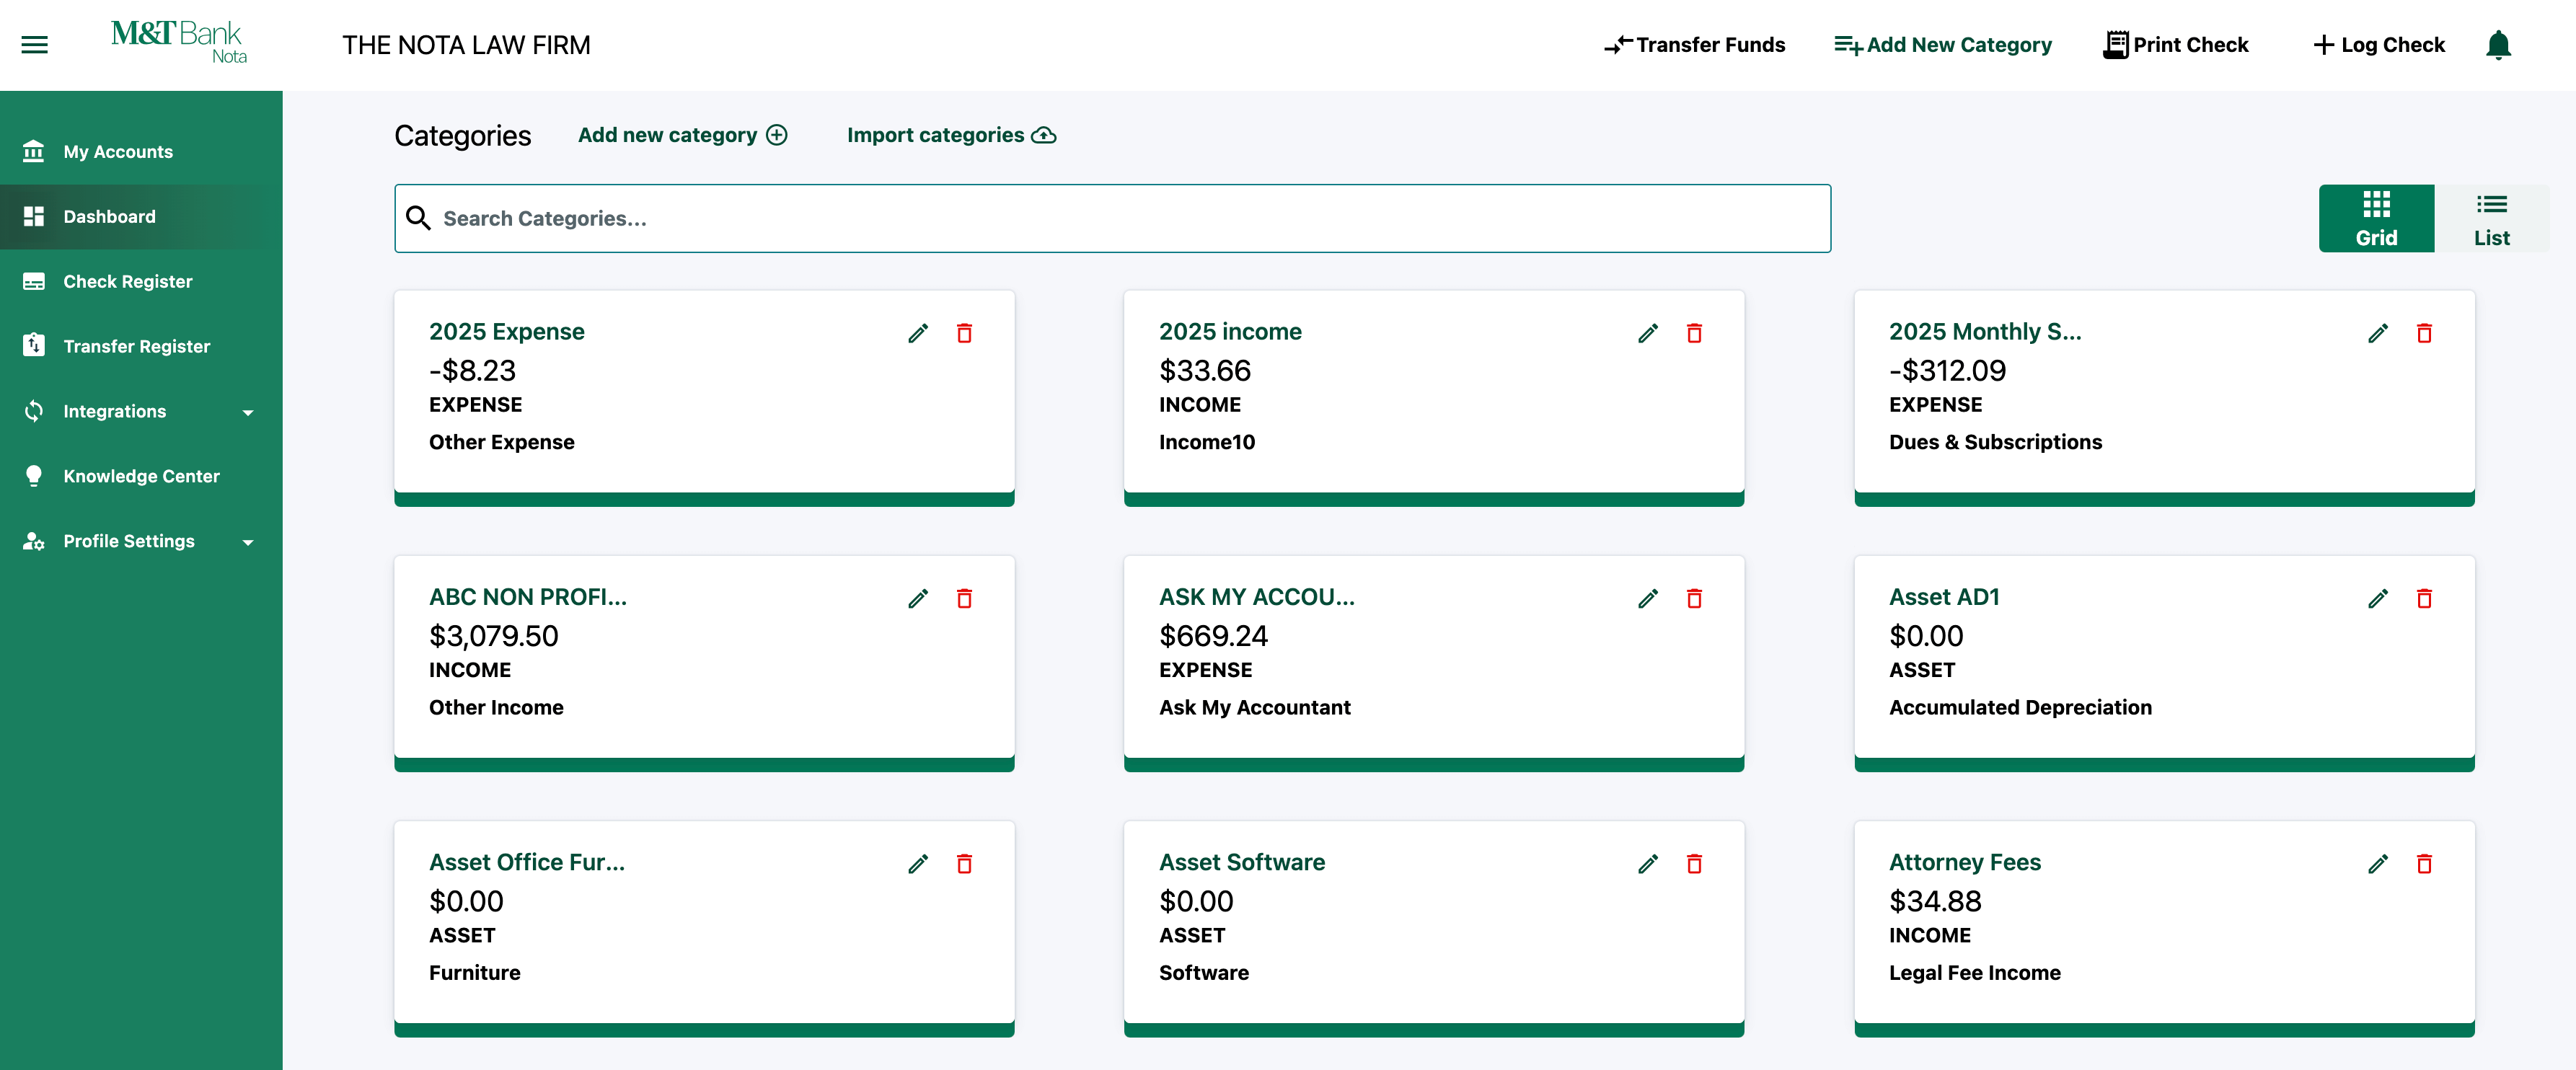Image resolution: width=2576 pixels, height=1070 pixels.
Task: Open the Asset Software category title
Action: click(x=1242, y=862)
